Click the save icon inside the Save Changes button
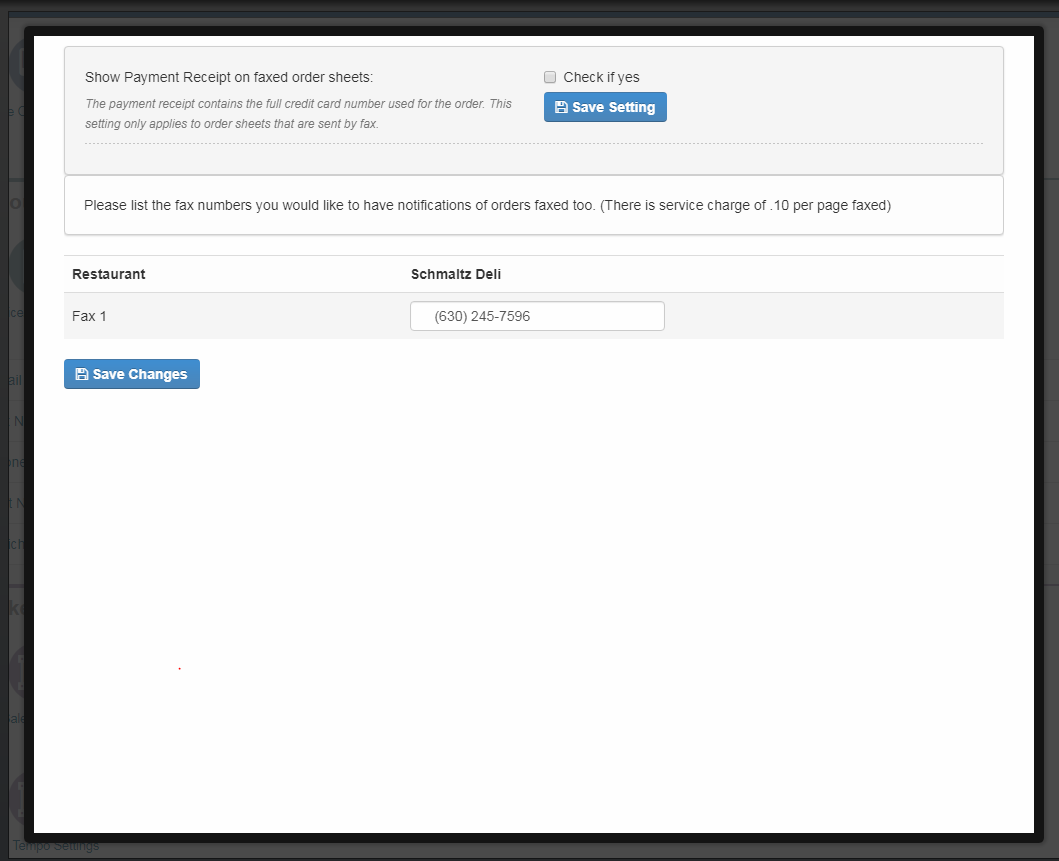 (81, 374)
